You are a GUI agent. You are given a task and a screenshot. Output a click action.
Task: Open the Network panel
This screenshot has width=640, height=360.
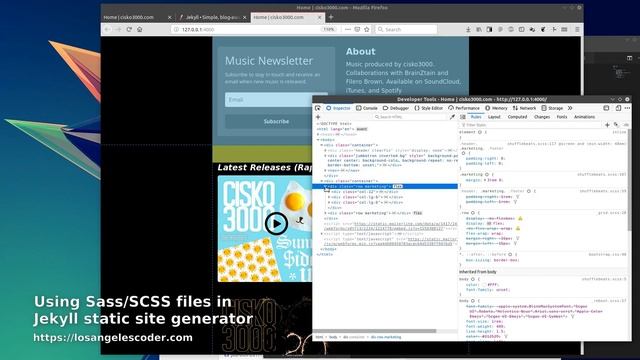coord(524,108)
